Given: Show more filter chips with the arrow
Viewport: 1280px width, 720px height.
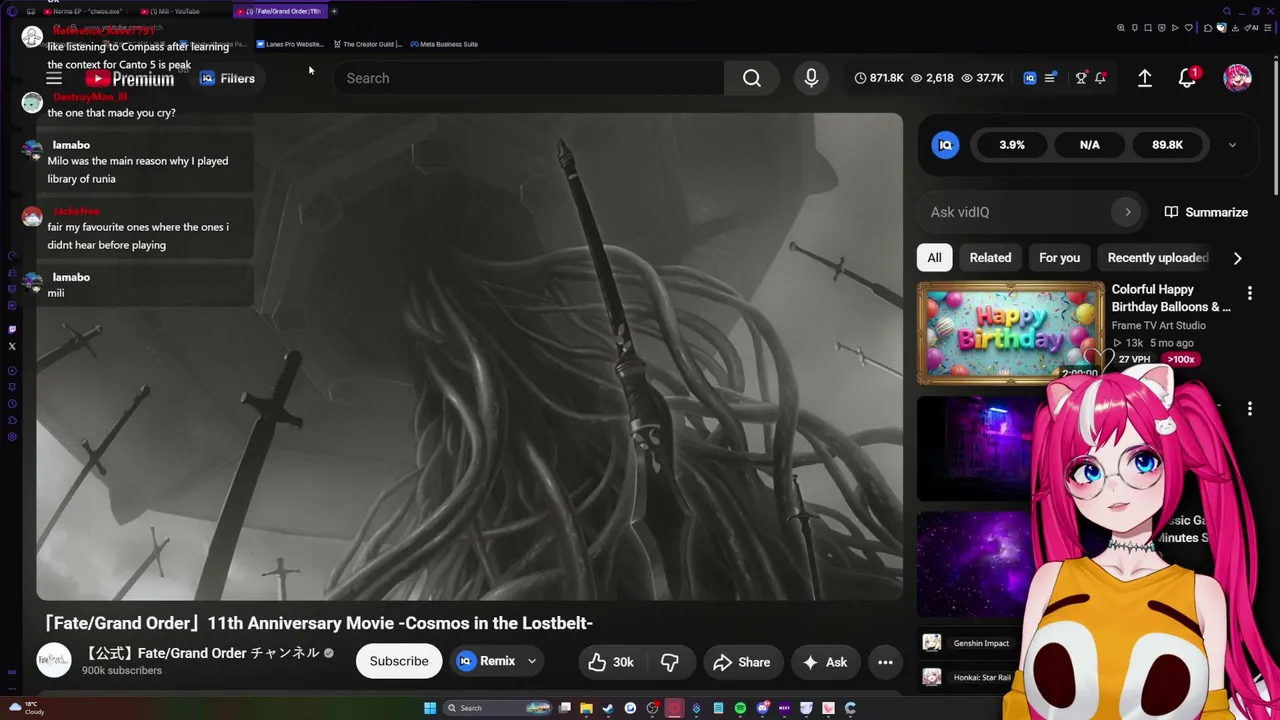Looking at the screenshot, I should point(1237,258).
